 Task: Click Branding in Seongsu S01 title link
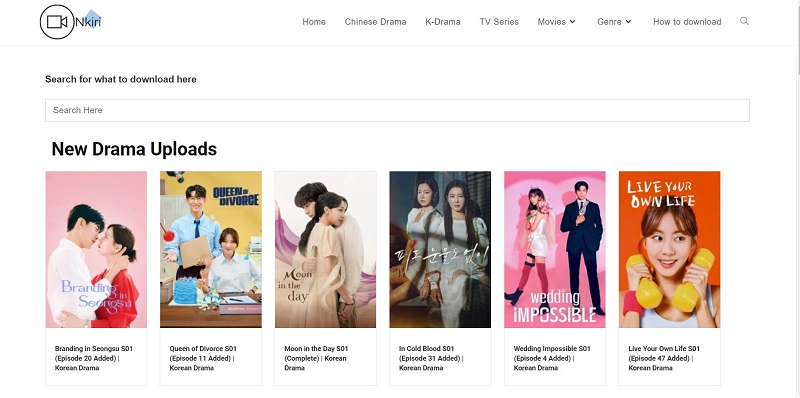click(94, 358)
